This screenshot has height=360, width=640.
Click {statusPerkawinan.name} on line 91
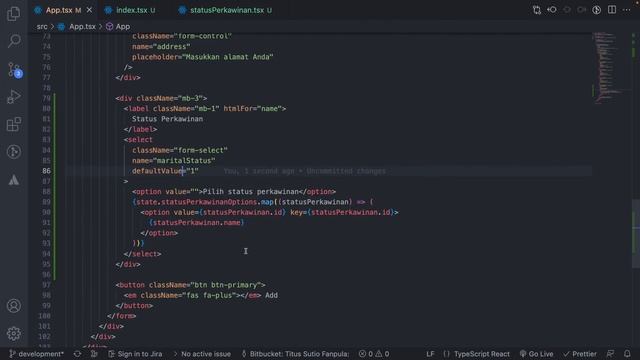[196, 223]
